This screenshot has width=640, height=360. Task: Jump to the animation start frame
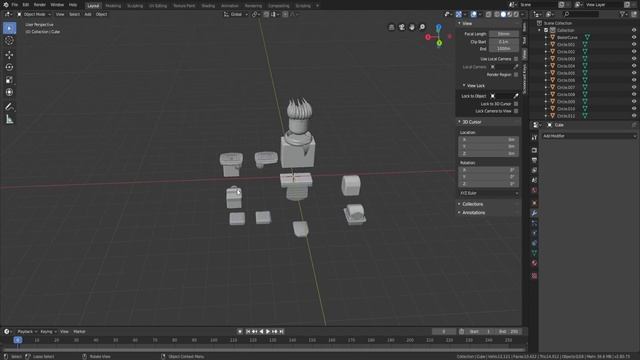(x=248, y=331)
